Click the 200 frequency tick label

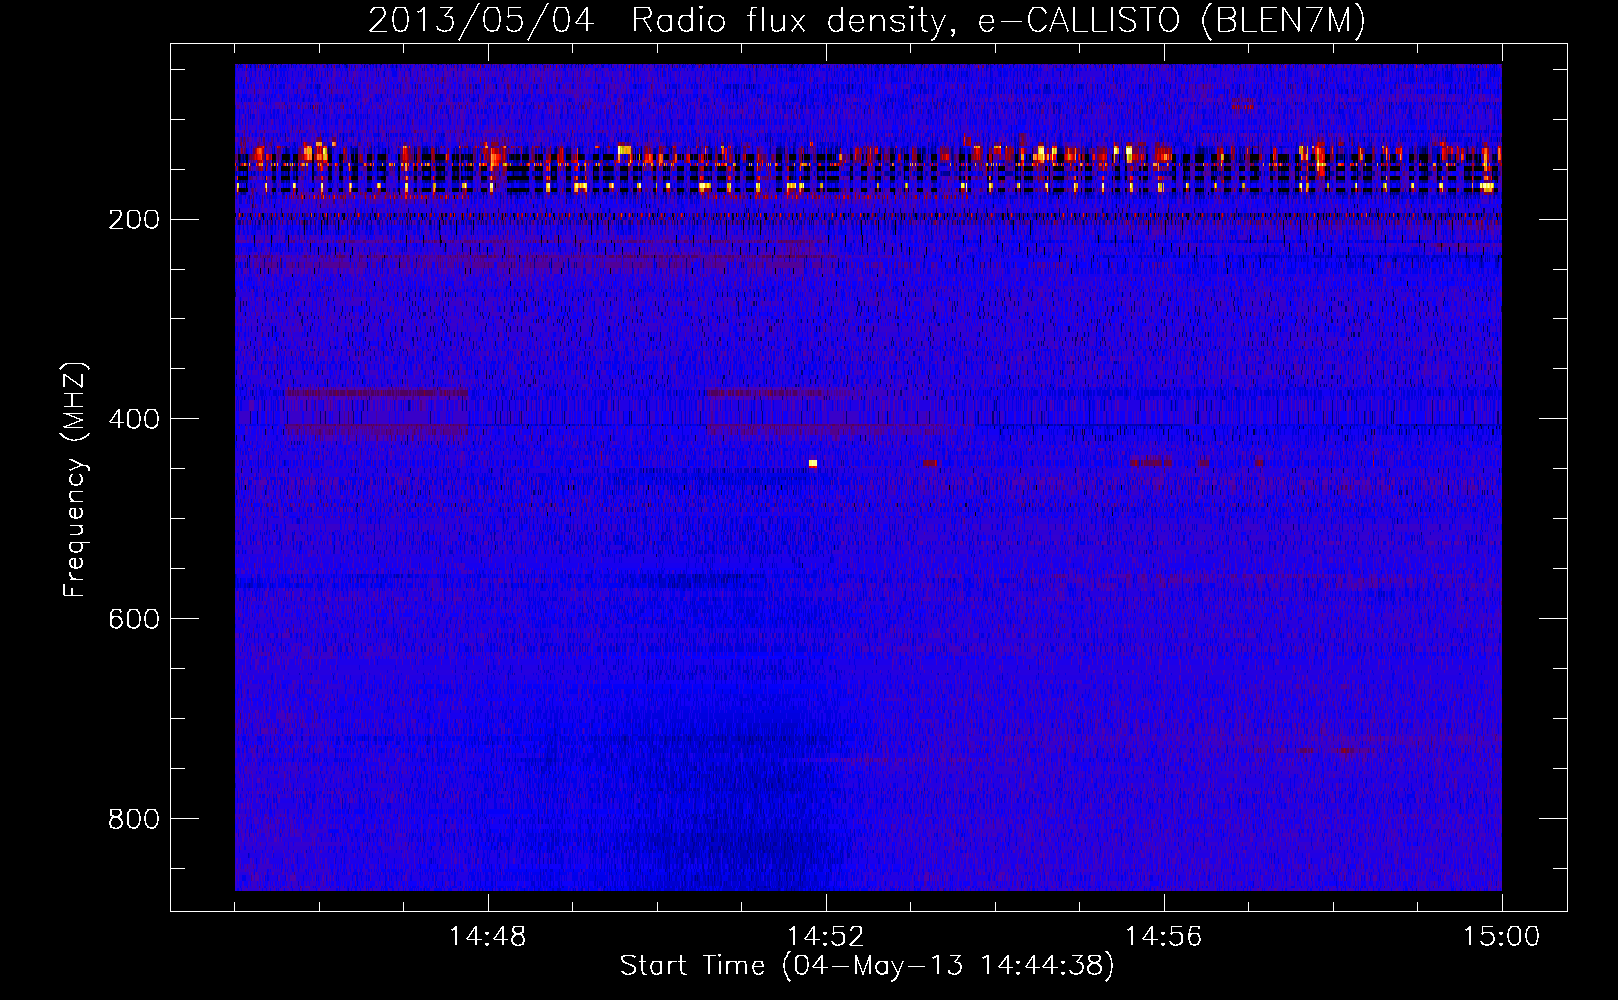coord(132,220)
